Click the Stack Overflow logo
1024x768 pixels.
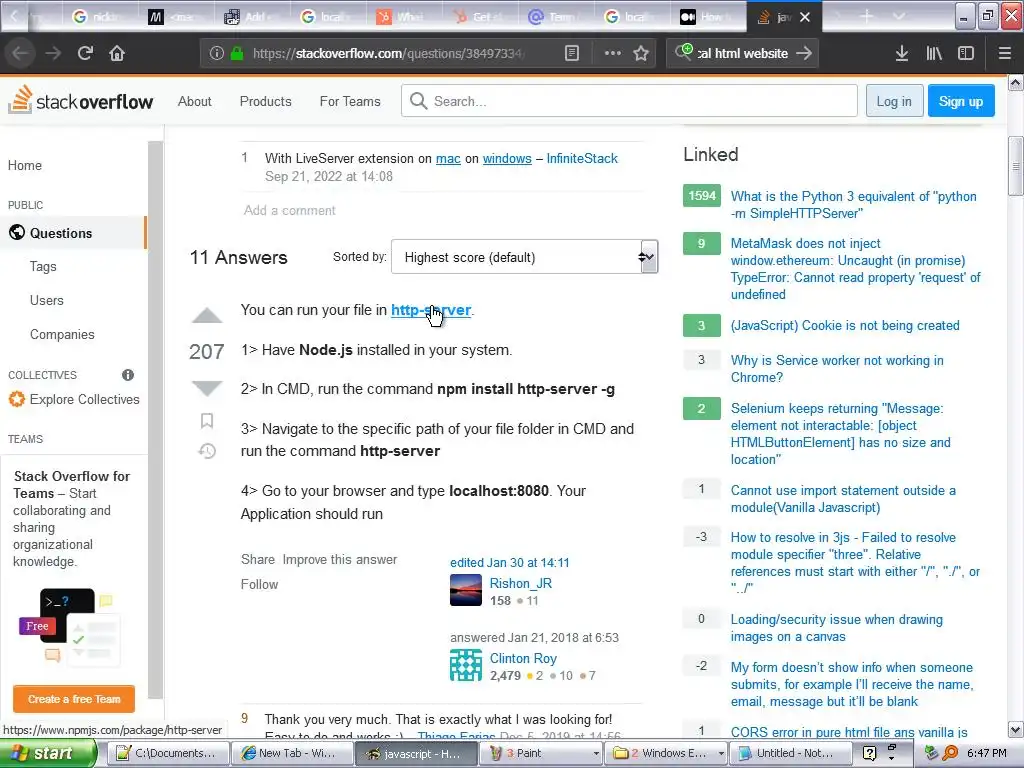coord(80,101)
